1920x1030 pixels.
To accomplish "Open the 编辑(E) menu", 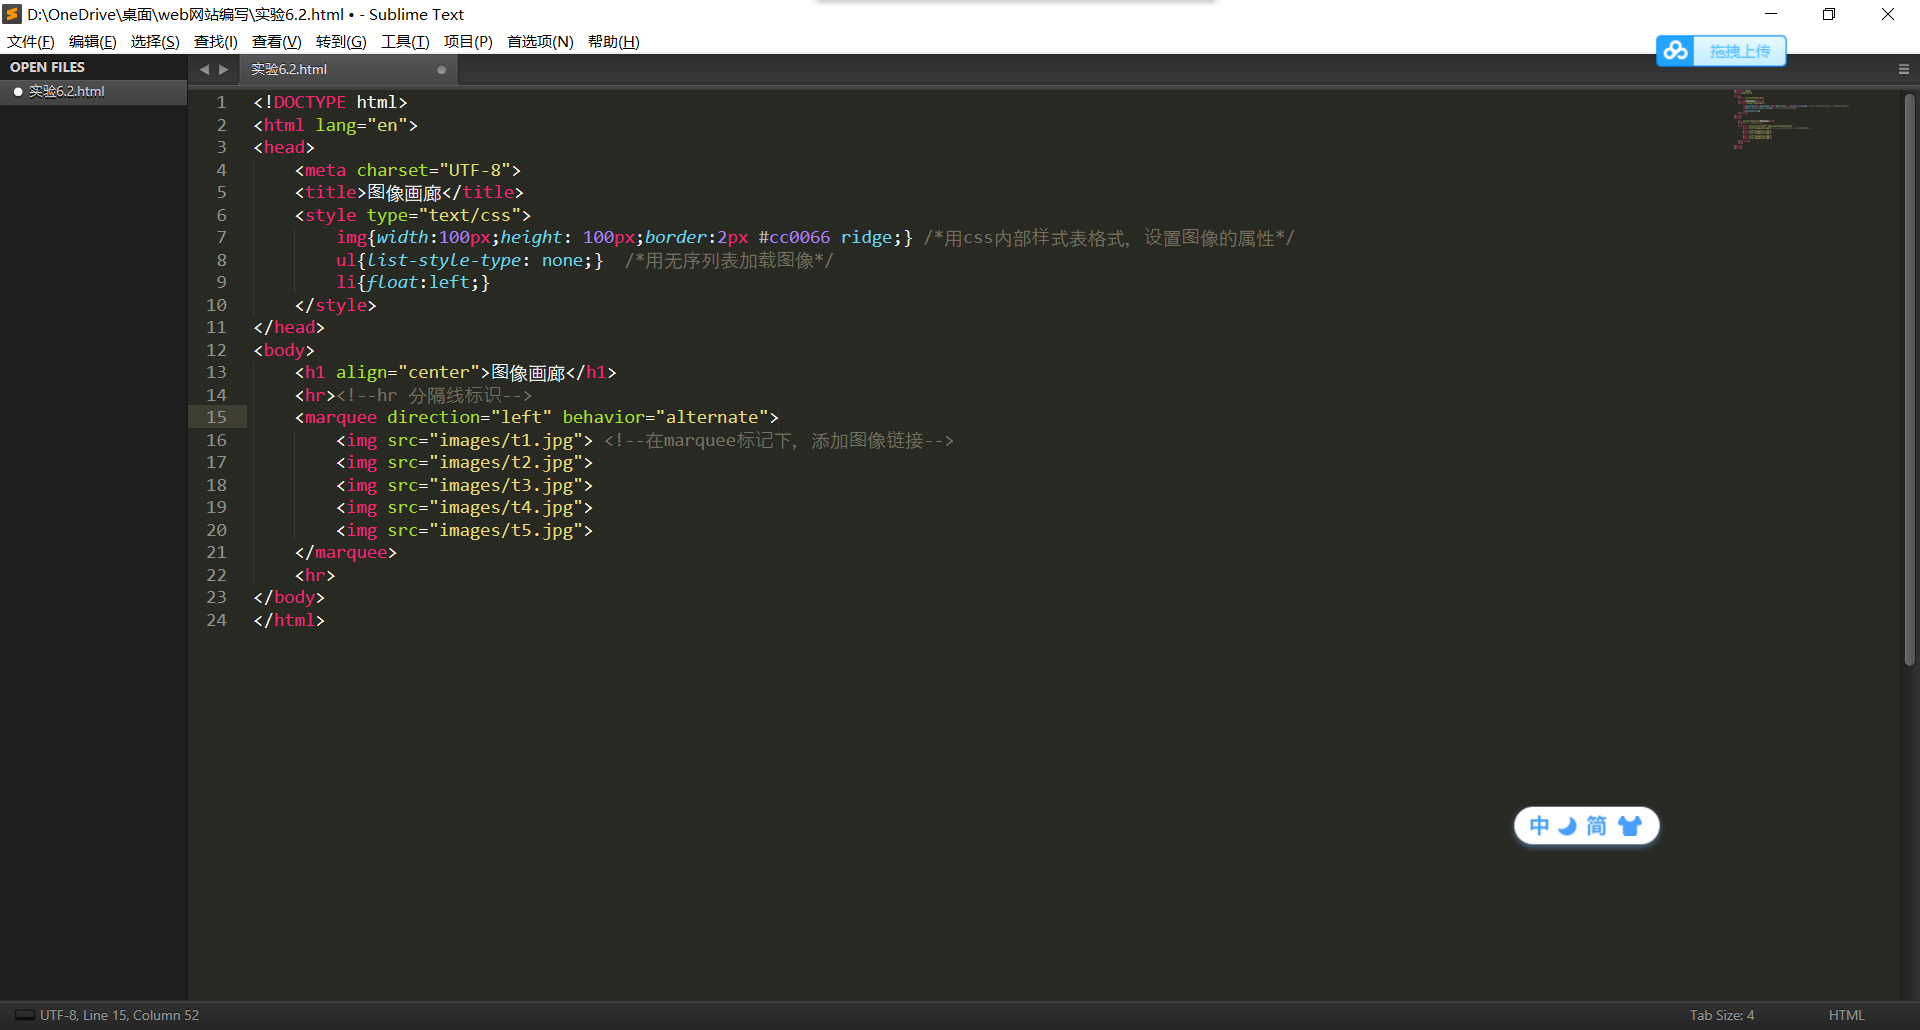I will point(93,41).
